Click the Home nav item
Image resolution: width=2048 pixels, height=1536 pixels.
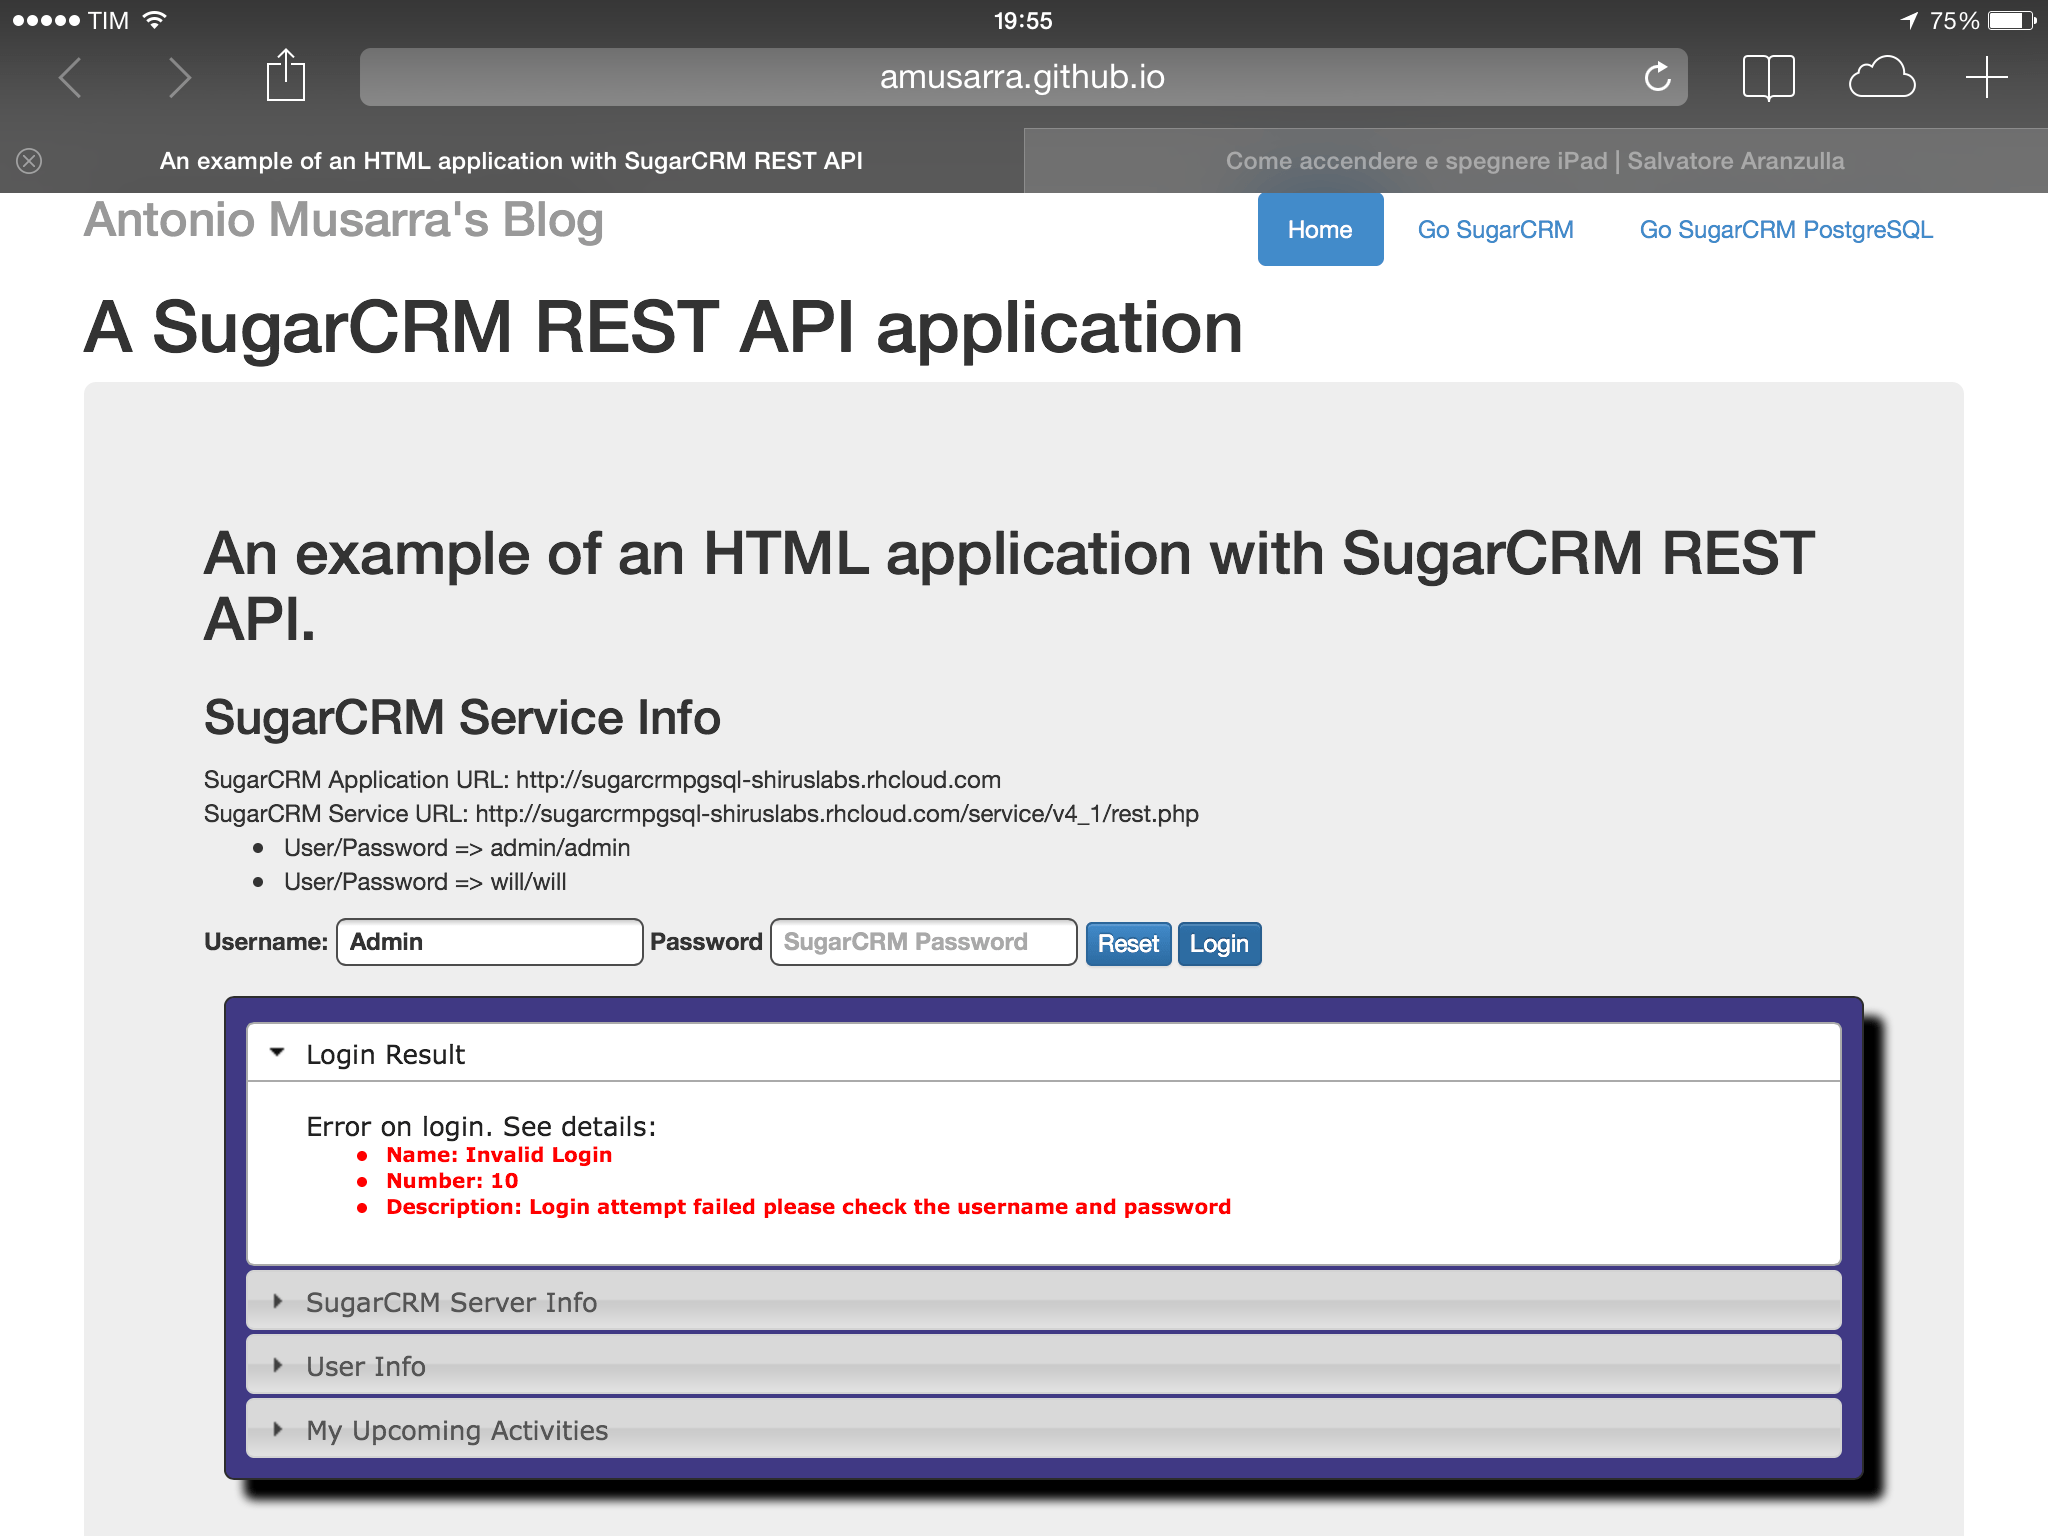[1320, 229]
